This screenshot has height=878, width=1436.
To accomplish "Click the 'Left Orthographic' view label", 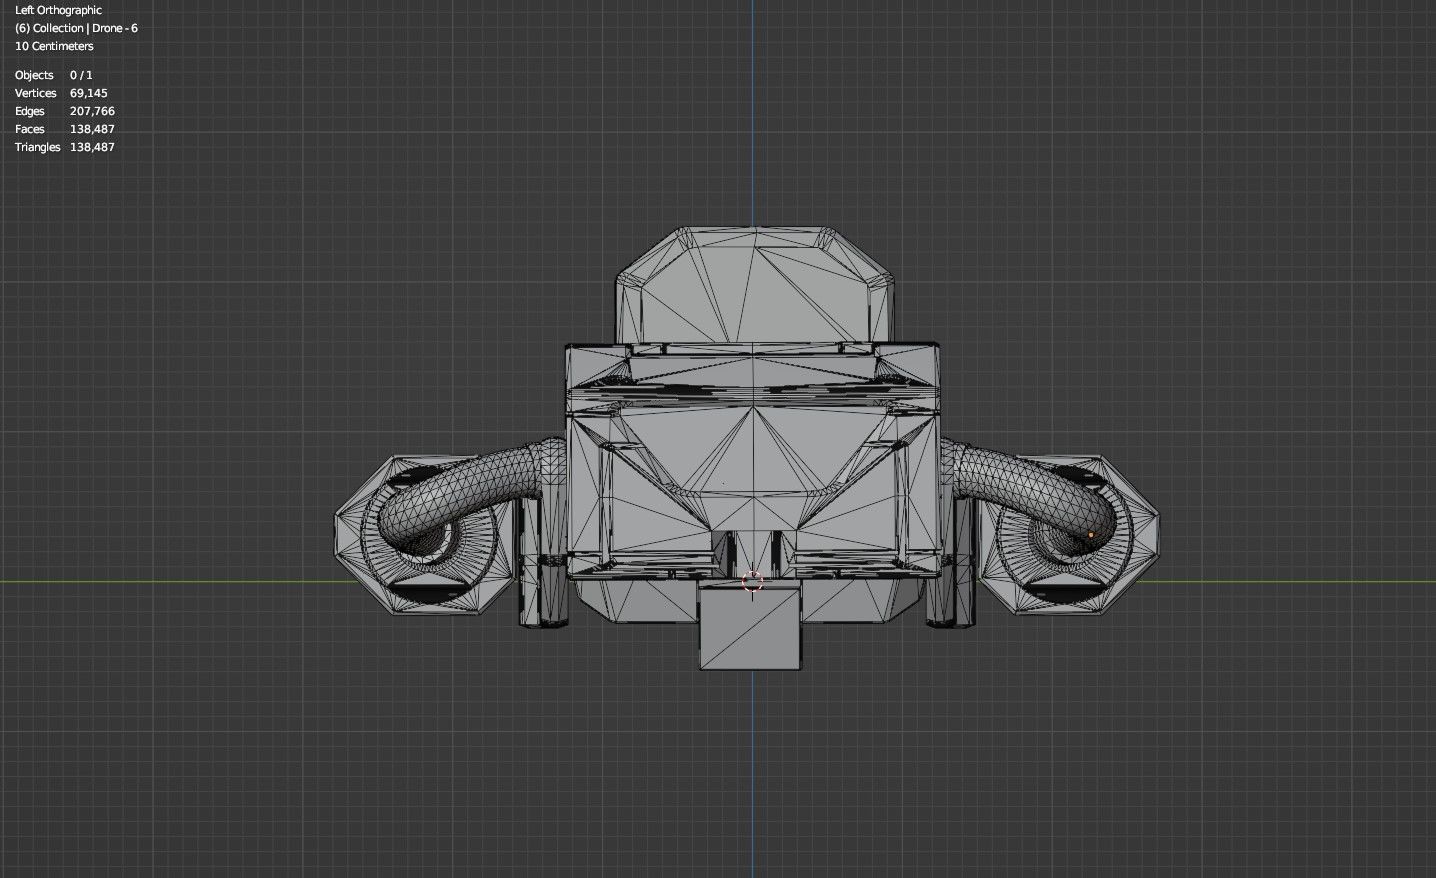I will pos(58,10).
